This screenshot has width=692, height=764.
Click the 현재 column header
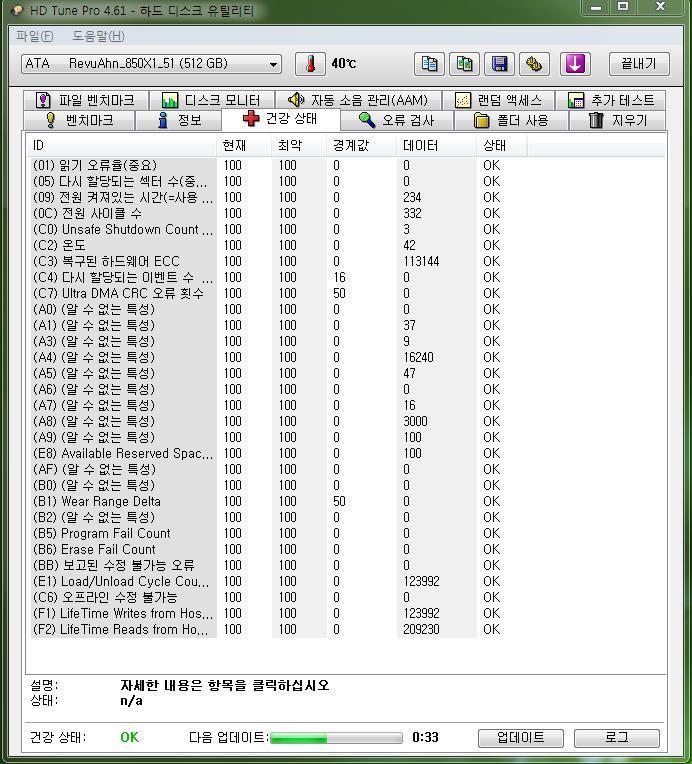244,146
